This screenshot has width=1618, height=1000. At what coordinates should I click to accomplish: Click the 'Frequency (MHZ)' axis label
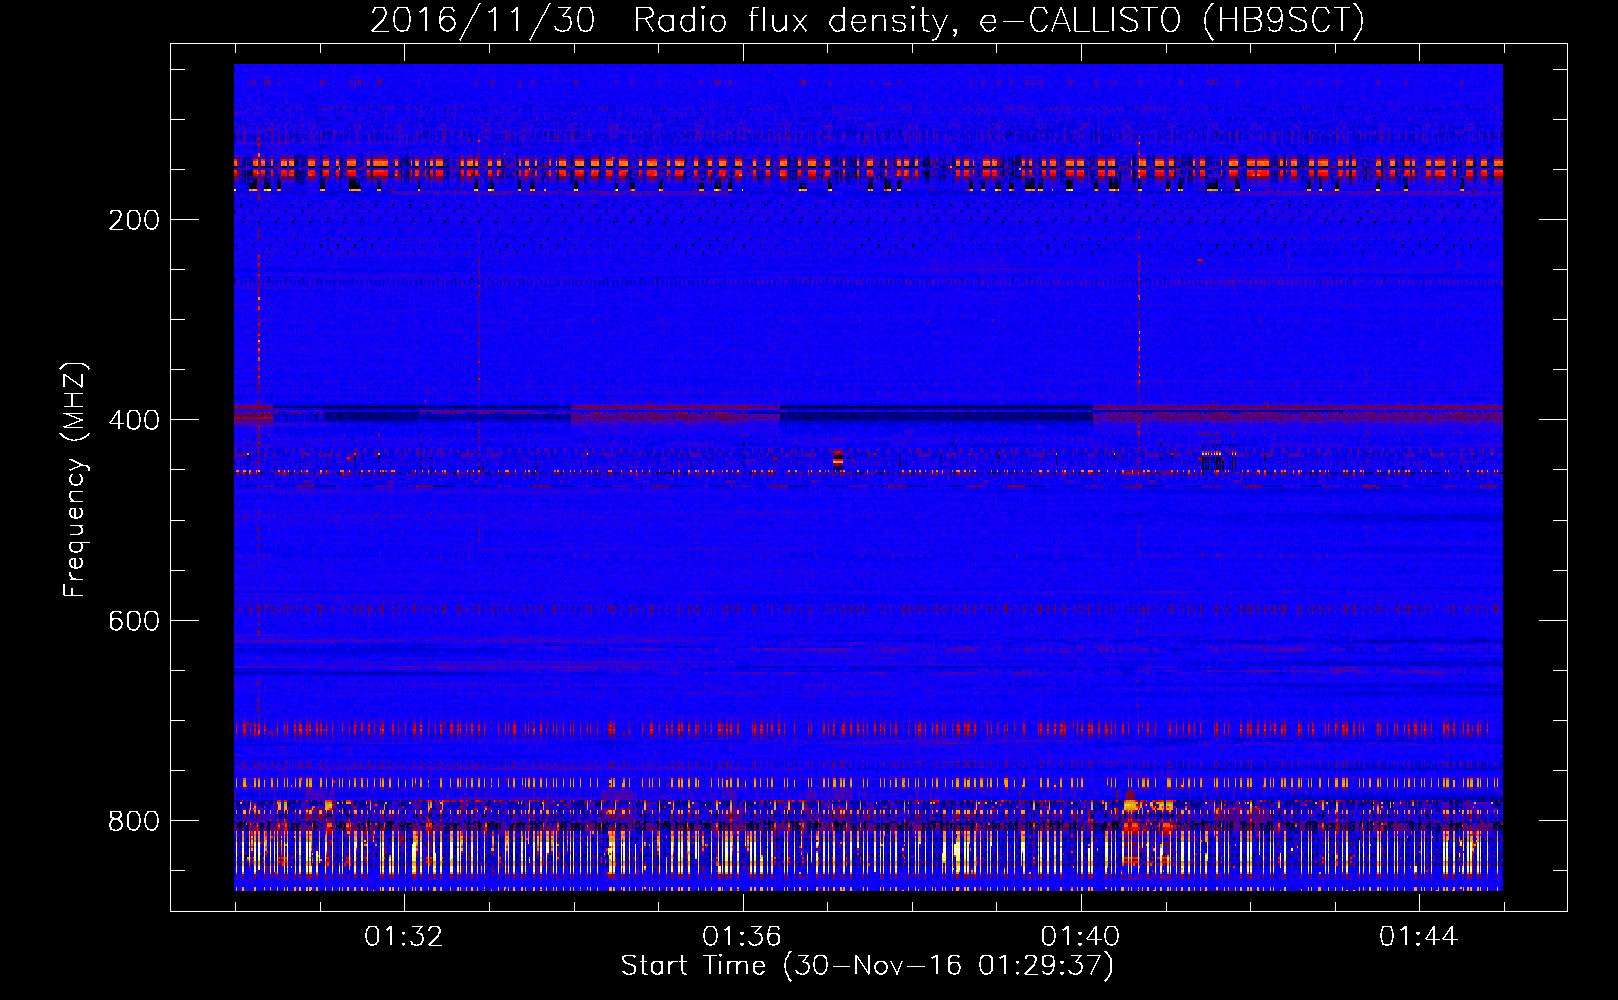point(75,480)
